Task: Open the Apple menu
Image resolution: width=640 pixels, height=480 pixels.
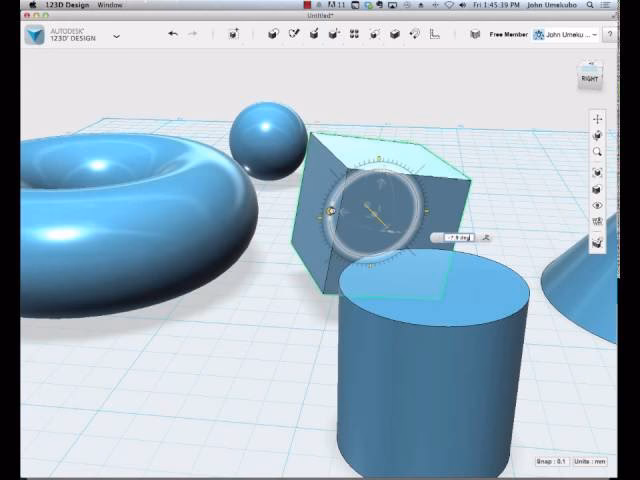Action: [32, 5]
